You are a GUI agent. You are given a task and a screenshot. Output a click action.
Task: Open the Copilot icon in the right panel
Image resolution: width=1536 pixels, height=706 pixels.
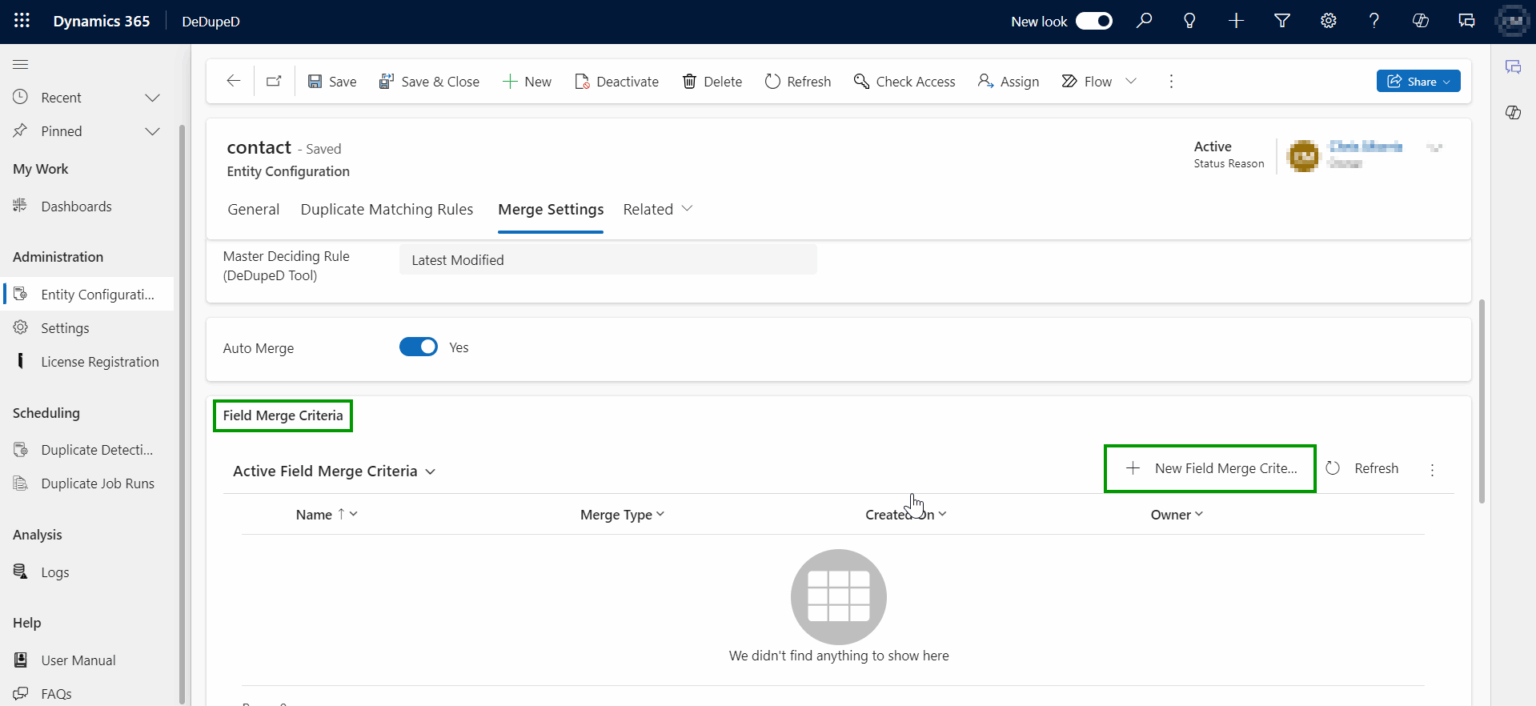(x=1513, y=112)
